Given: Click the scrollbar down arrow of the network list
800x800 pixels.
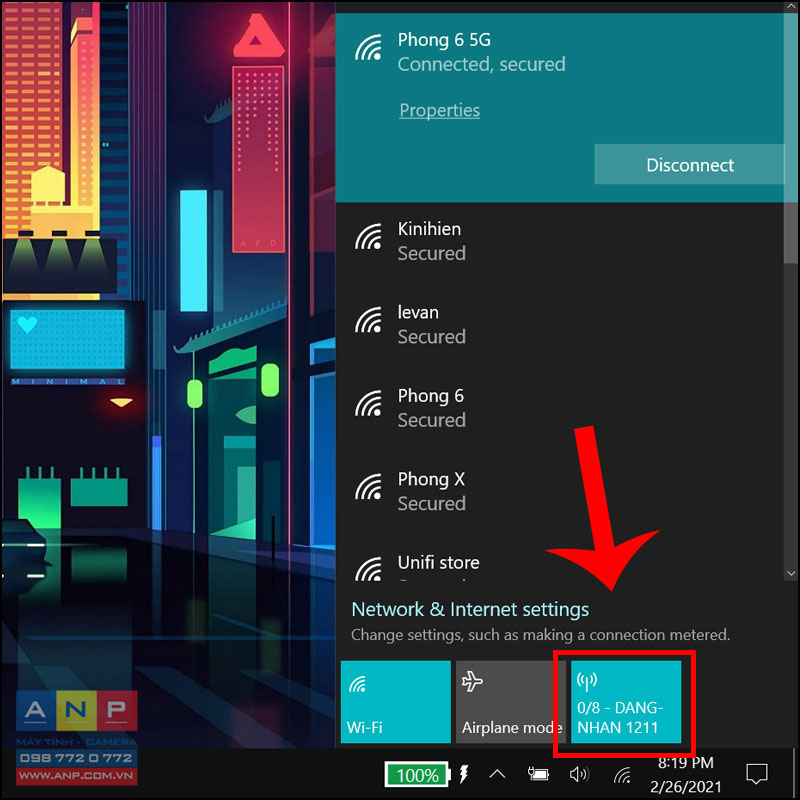Looking at the screenshot, I should 791,573.
